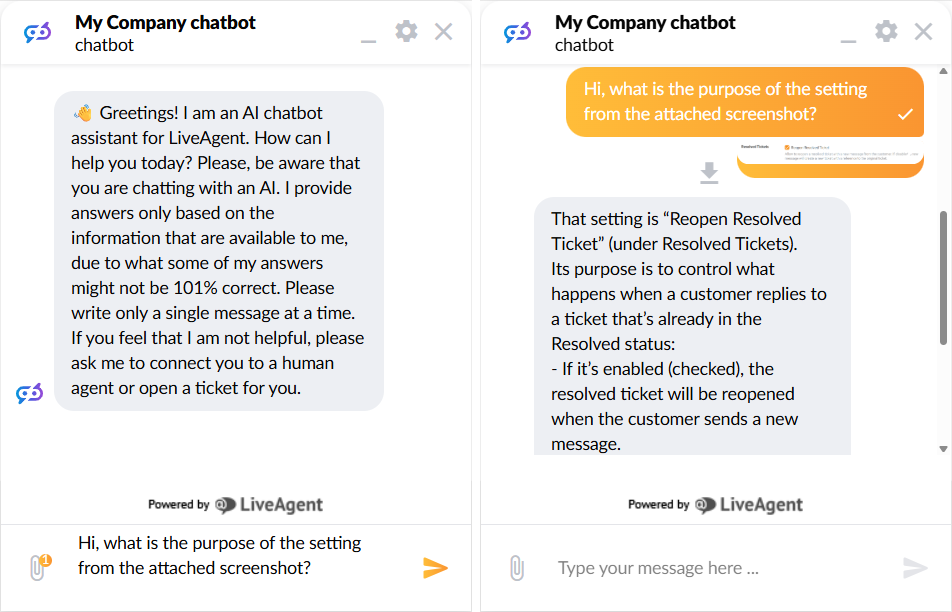This screenshot has width=952, height=612.
Task: Open settings gear in the greeting chat window
Action: pyautogui.click(x=406, y=31)
